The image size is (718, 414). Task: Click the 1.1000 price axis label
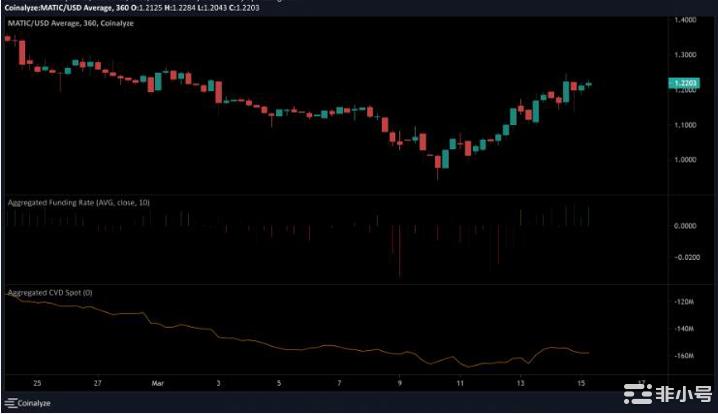click(x=686, y=125)
